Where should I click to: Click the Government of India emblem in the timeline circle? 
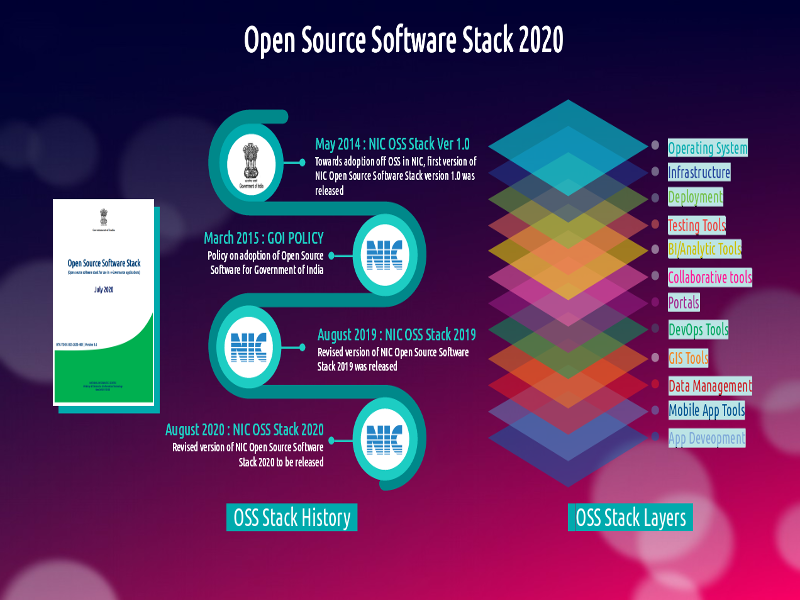[x=252, y=165]
